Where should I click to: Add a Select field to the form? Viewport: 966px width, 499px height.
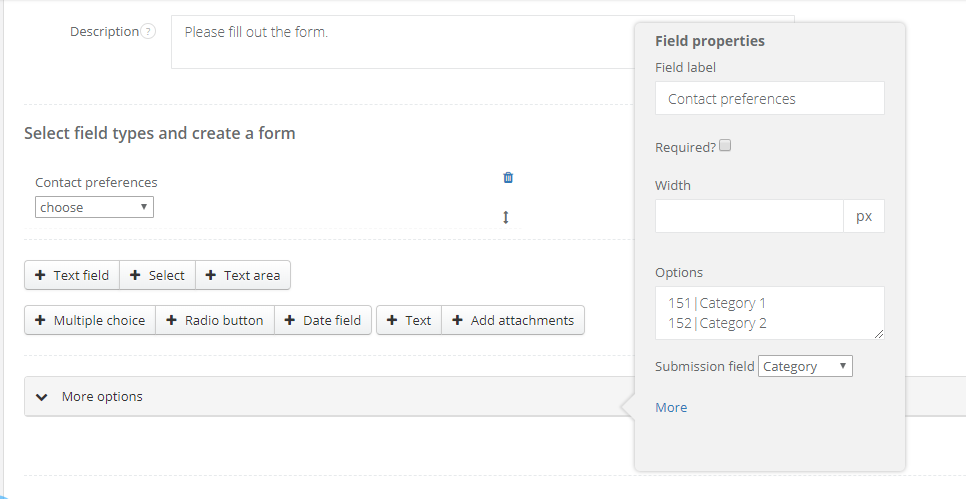(157, 275)
